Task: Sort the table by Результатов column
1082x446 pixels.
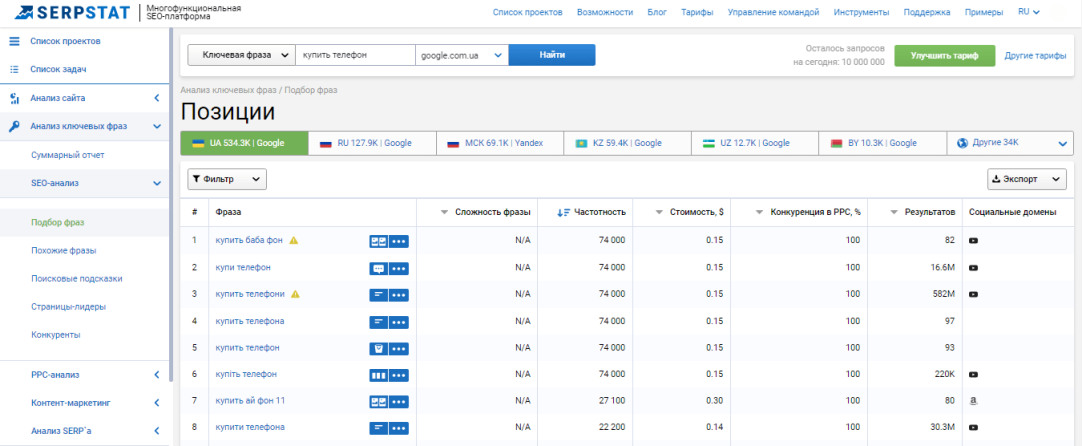Action: tap(919, 212)
